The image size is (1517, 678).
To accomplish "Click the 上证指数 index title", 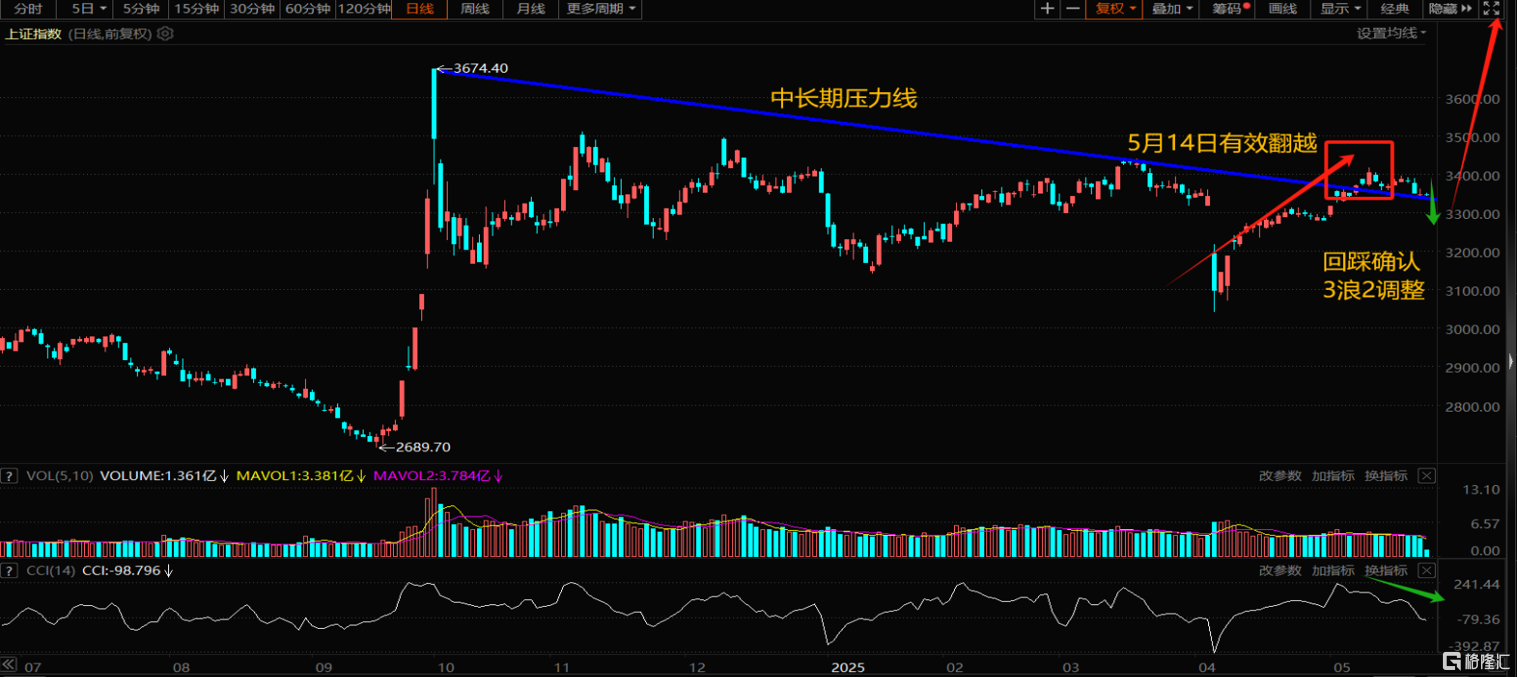I will pyautogui.click(x=33, y=33).
